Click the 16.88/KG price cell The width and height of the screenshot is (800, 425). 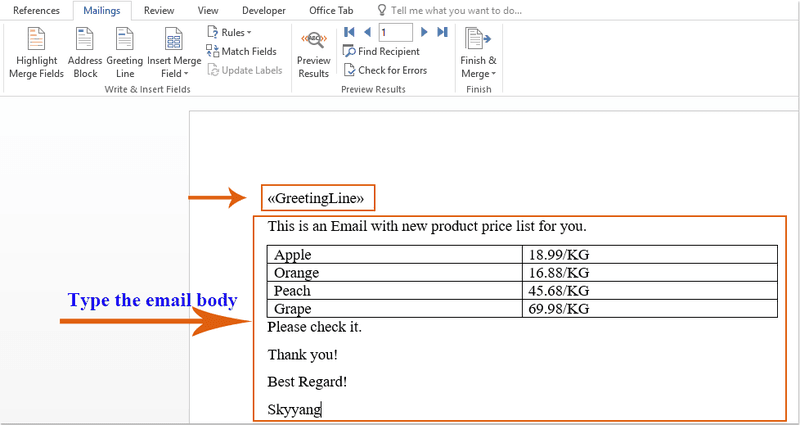tap(649, 272)
